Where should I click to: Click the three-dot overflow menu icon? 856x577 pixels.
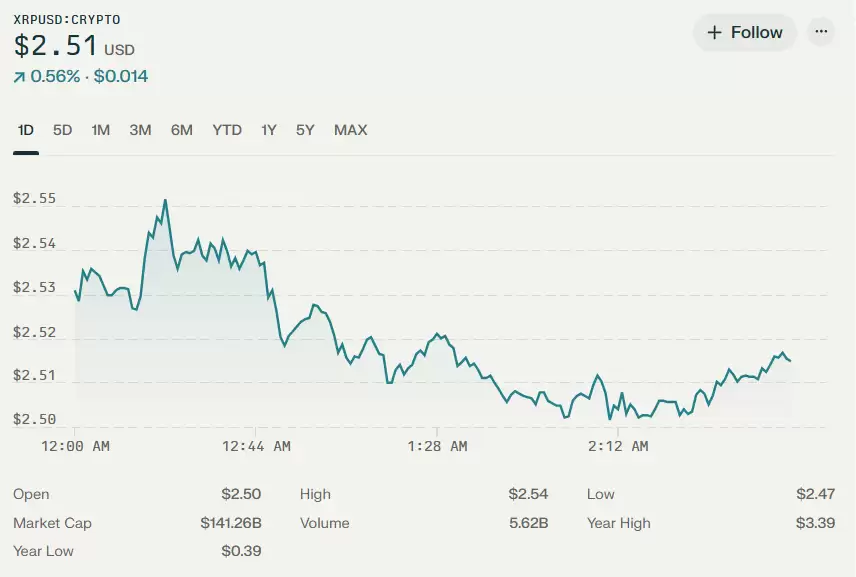822,32
